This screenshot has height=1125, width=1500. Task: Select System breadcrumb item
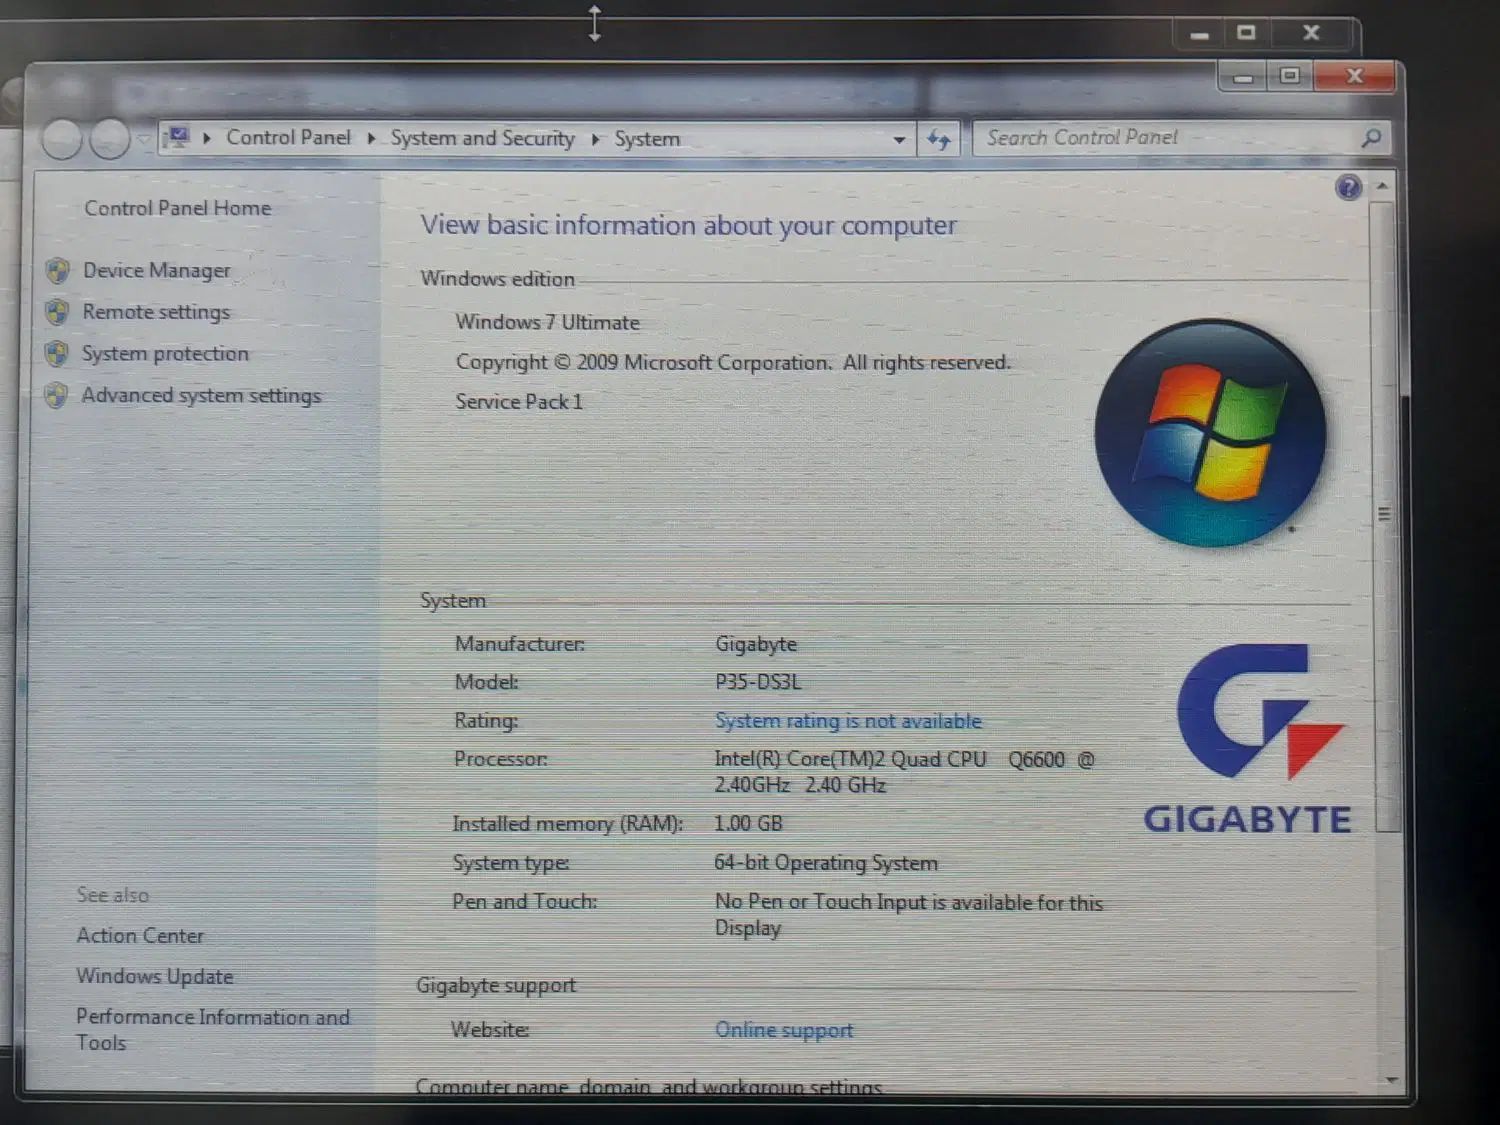click(647, 139)
